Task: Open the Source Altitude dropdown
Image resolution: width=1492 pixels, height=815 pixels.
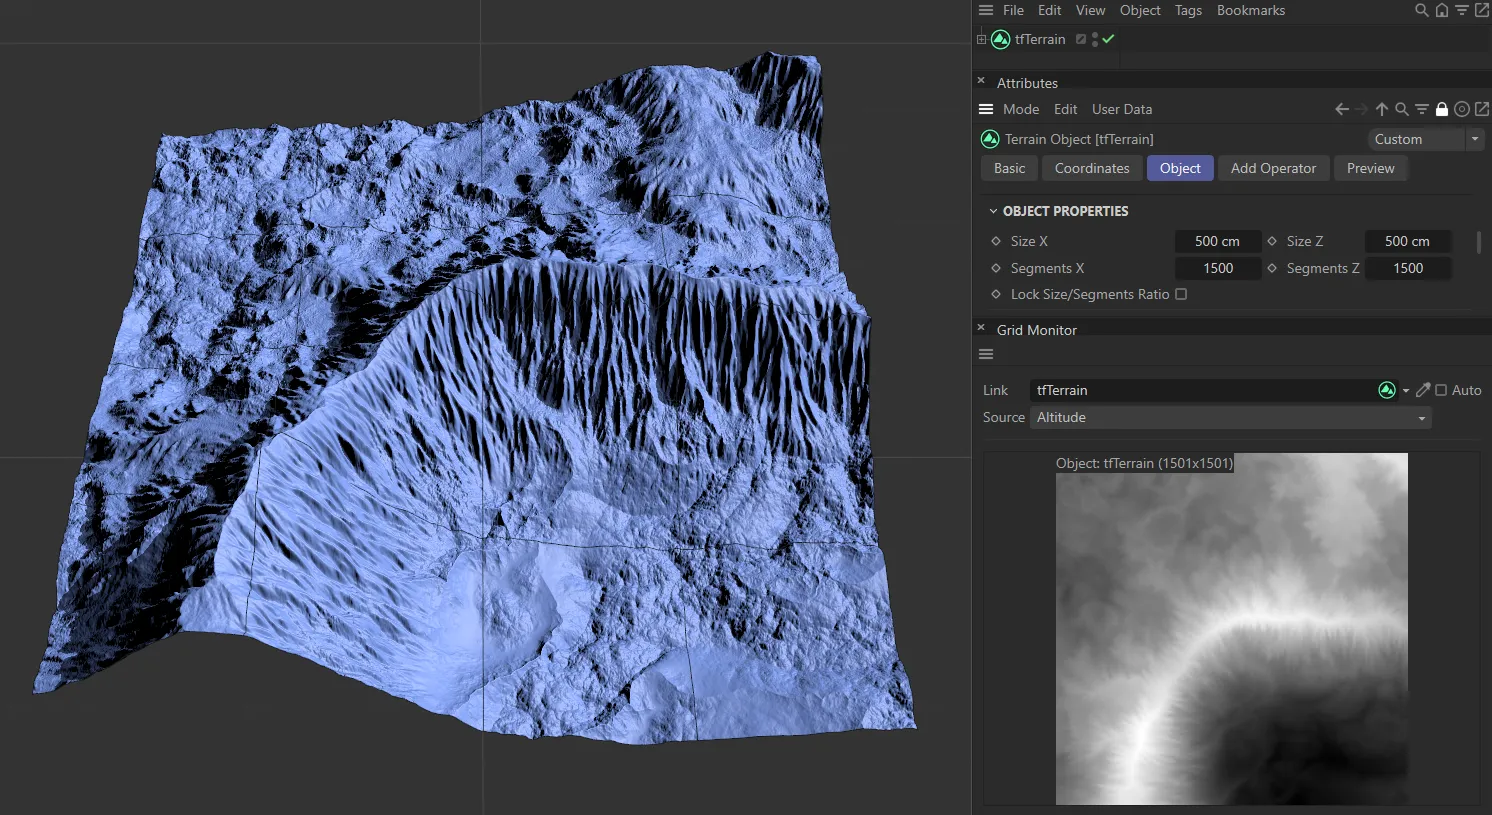Action: click(x=1230, y=417)
